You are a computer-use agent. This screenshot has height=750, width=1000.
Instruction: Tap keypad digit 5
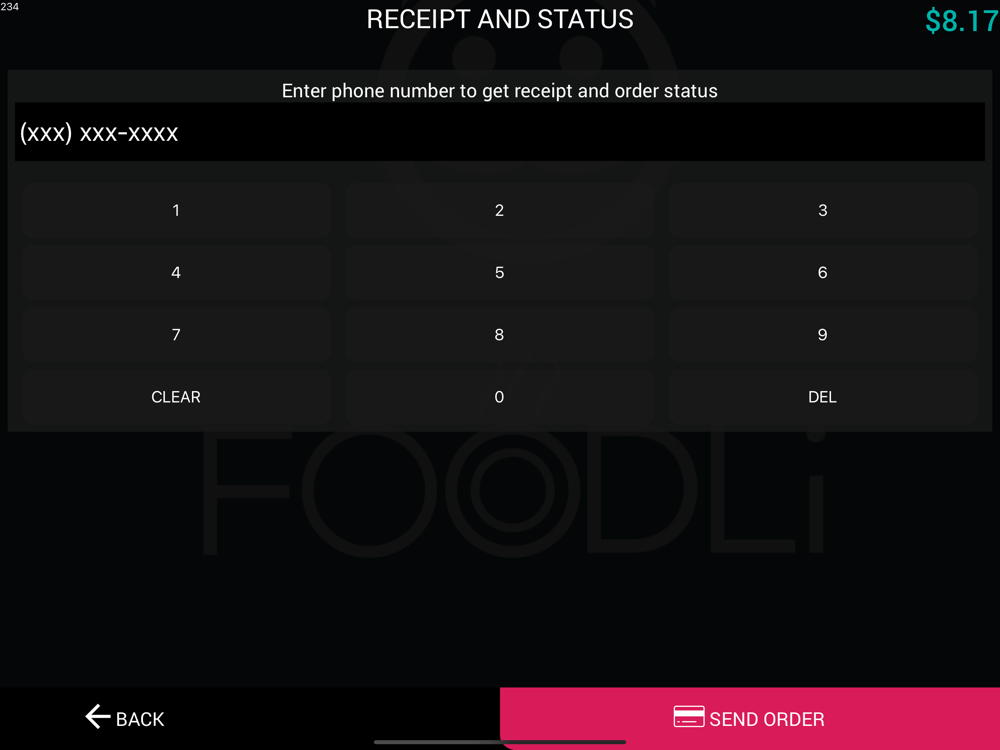[499, 272]
